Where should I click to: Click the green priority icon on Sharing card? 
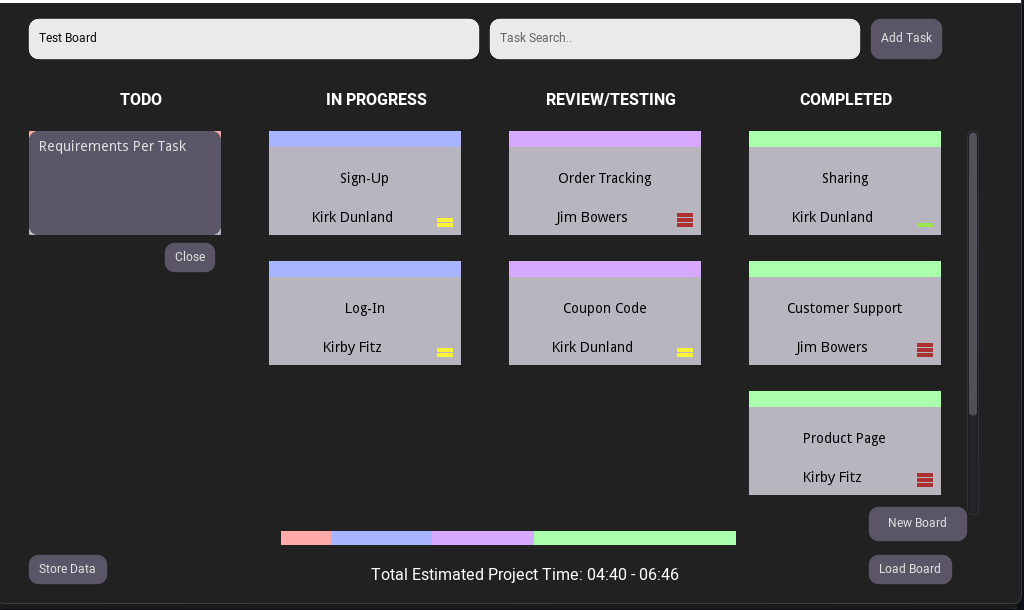click(925, 225)
